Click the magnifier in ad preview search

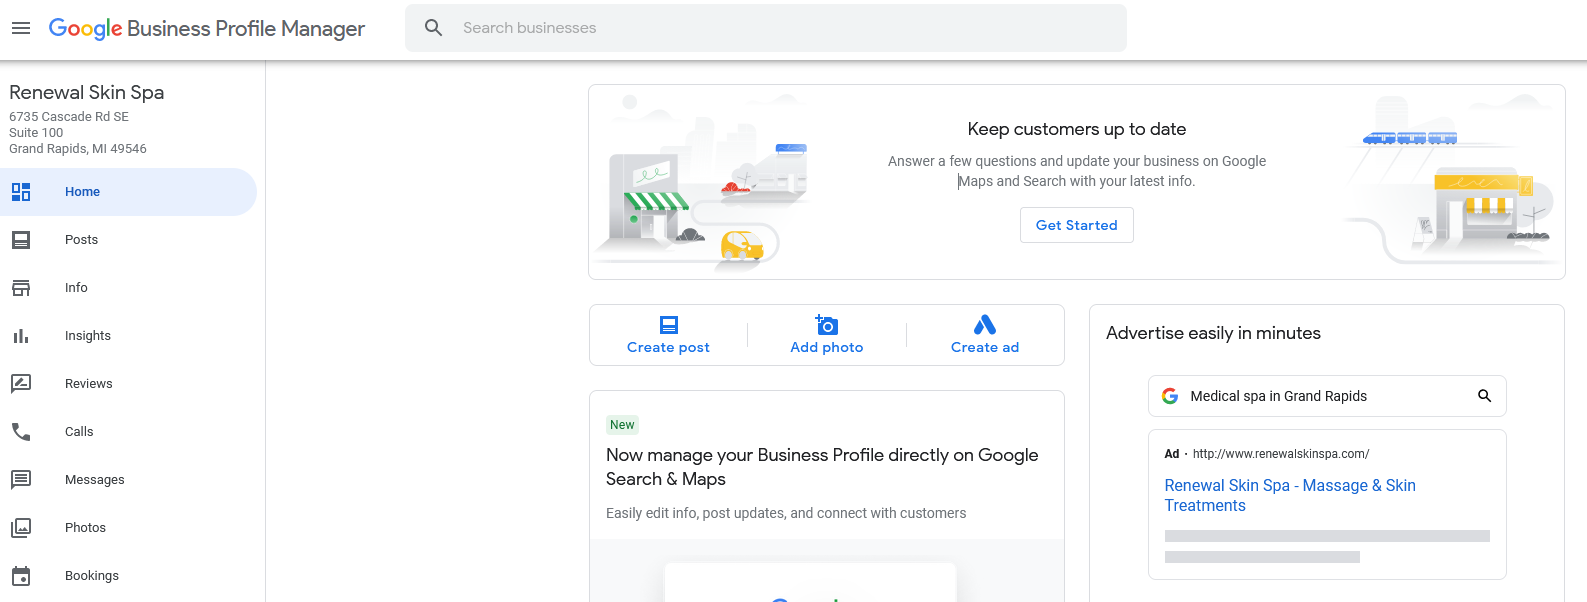coord(1485,396)
